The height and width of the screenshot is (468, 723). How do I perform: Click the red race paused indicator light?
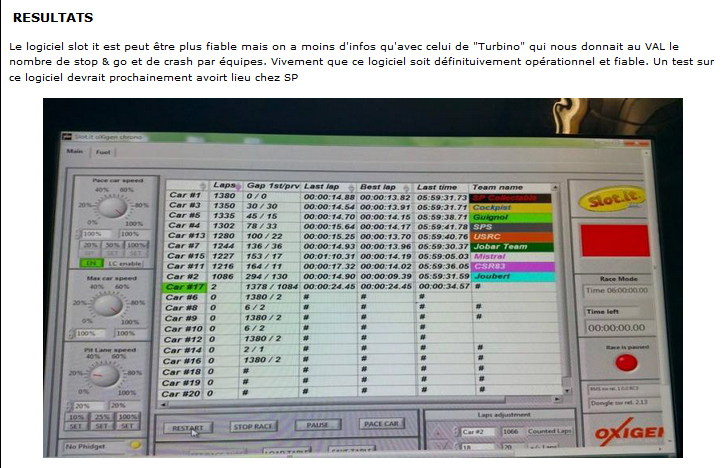click(x=626, y=362)
